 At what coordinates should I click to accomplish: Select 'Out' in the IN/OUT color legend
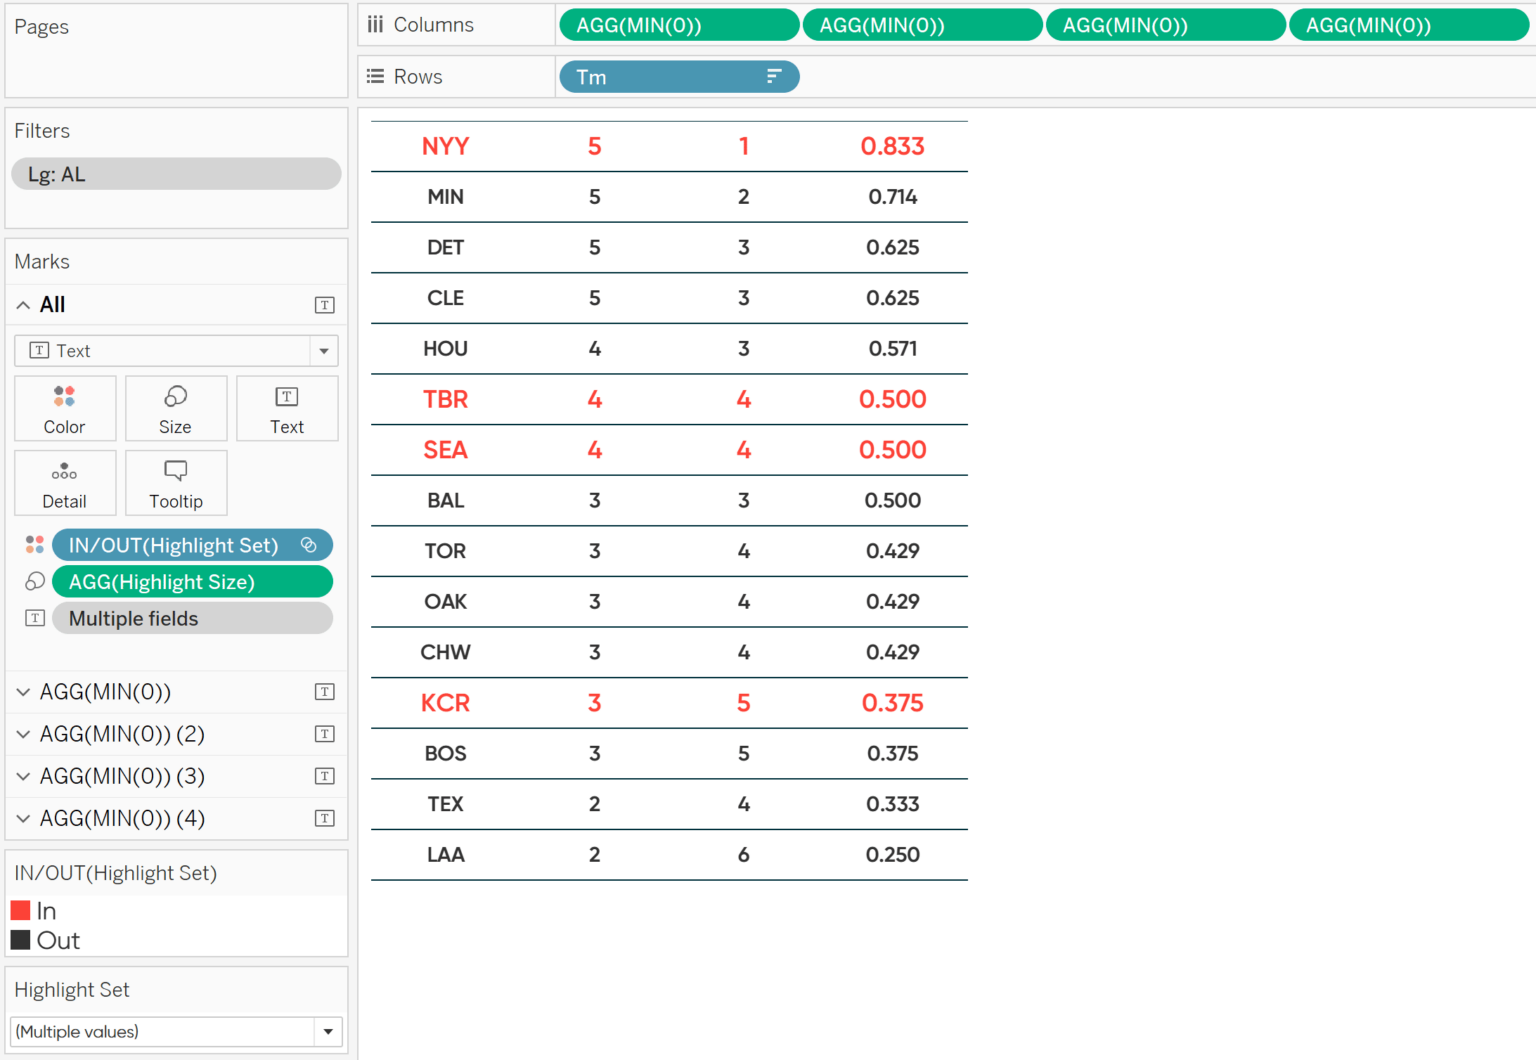pos(58,940)
